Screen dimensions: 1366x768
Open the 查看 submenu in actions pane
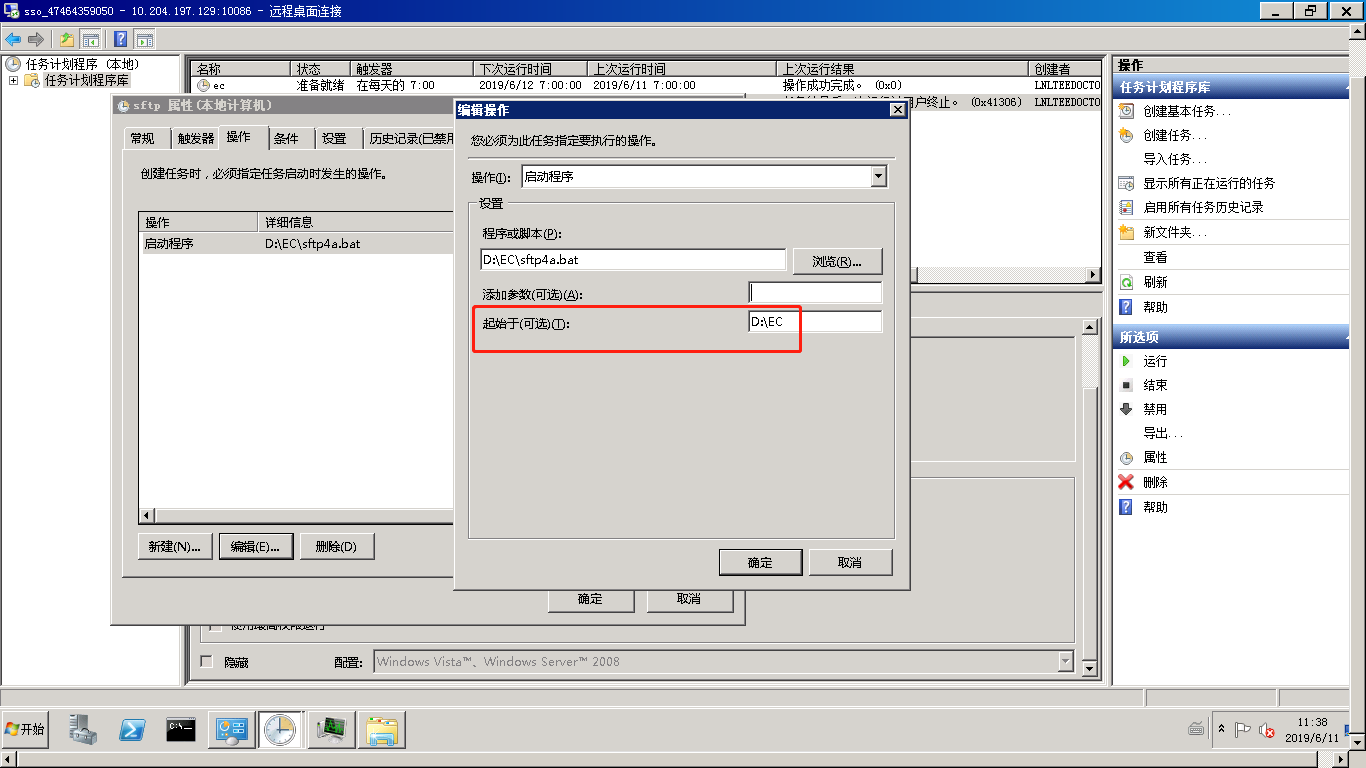click(x=1155, y=257)
